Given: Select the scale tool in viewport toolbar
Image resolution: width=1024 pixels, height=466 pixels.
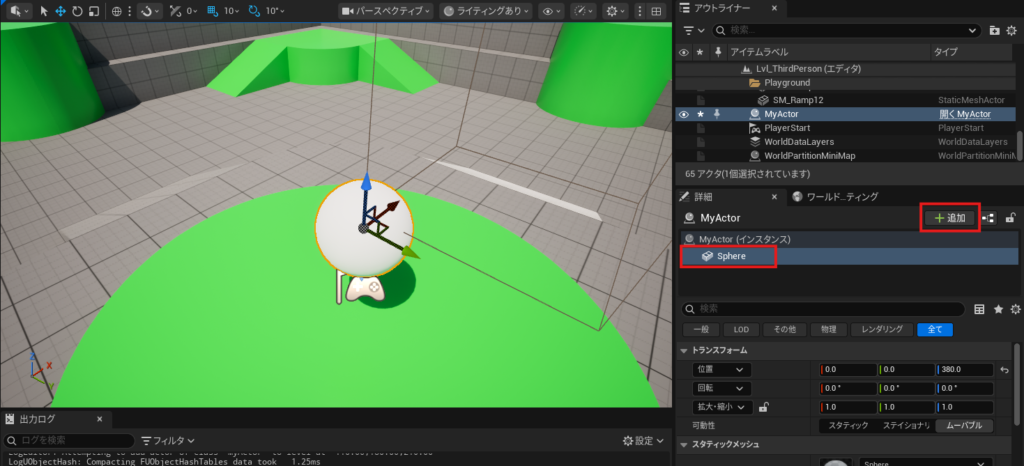Looking at the screenshot, I should (x=93, y=11).
